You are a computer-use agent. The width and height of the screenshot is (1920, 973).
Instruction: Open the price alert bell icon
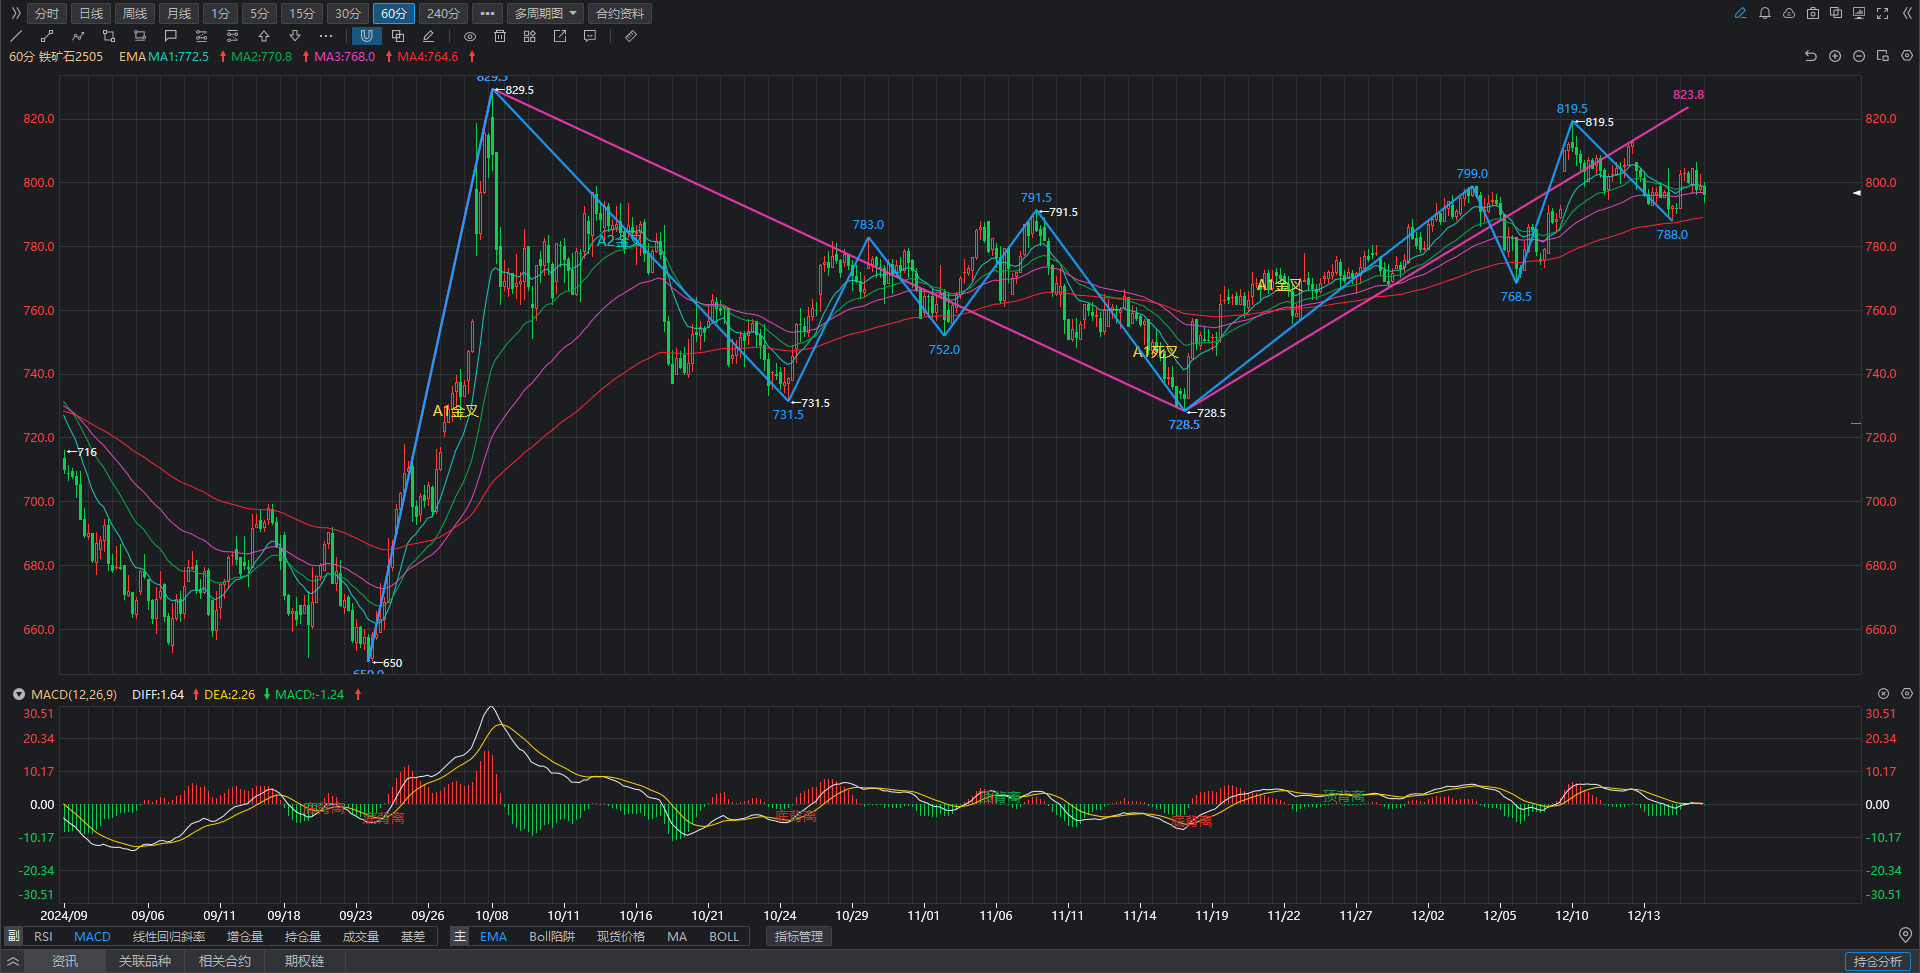[x=1765, y=13]
